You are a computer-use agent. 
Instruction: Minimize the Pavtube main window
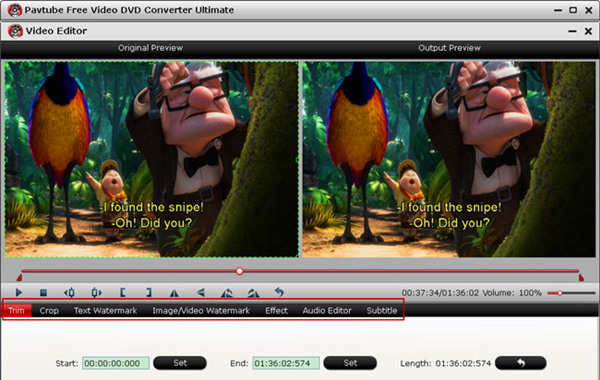coord(558,10)
